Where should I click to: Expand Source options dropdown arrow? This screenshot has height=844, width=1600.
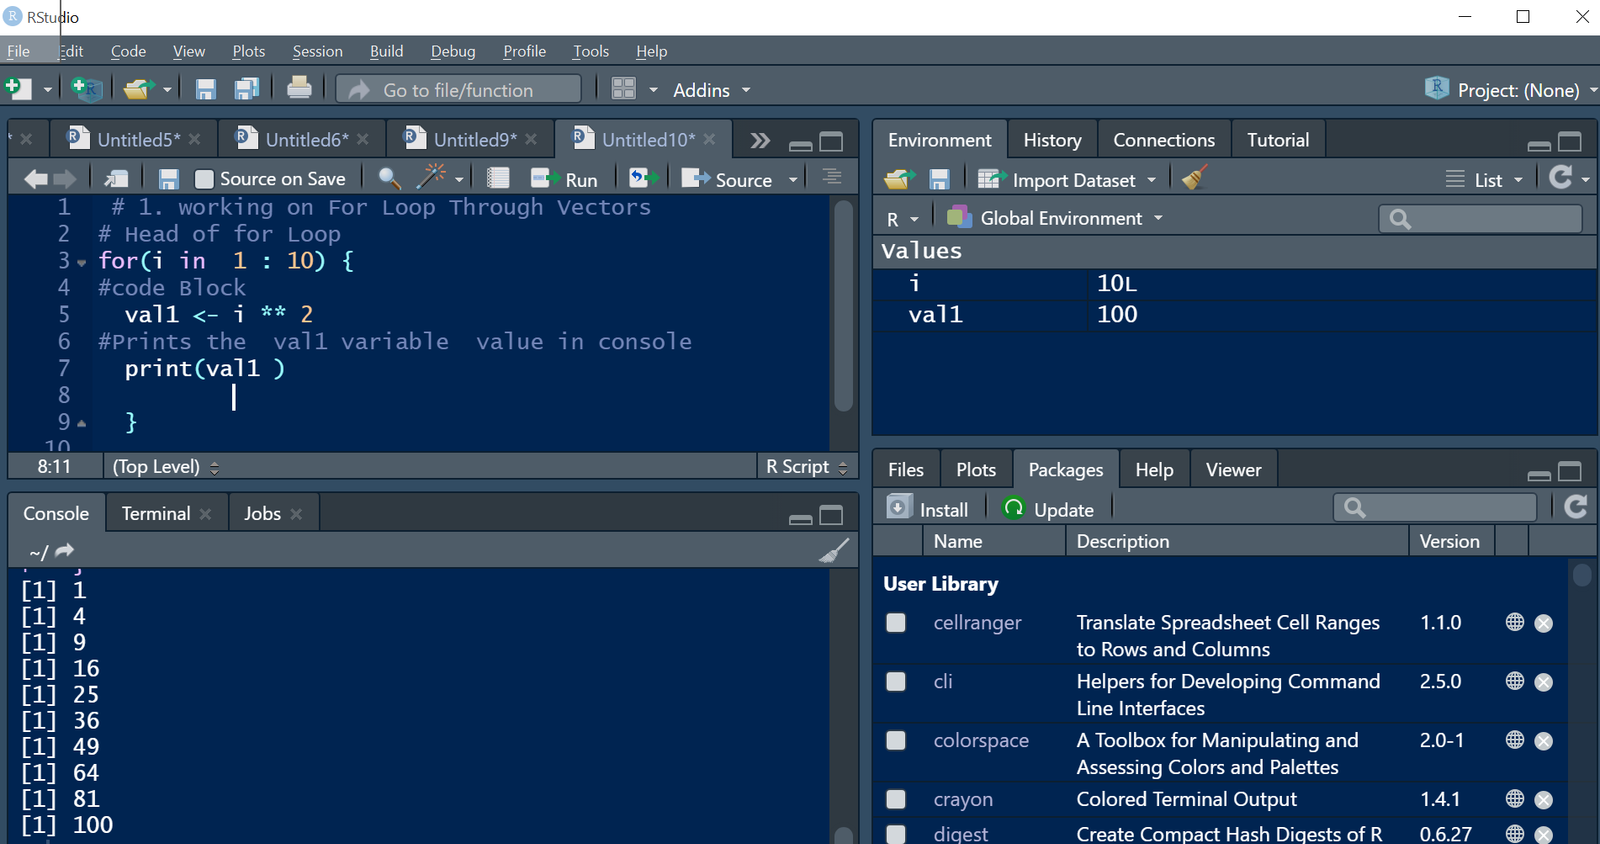[x=793, y=180]
